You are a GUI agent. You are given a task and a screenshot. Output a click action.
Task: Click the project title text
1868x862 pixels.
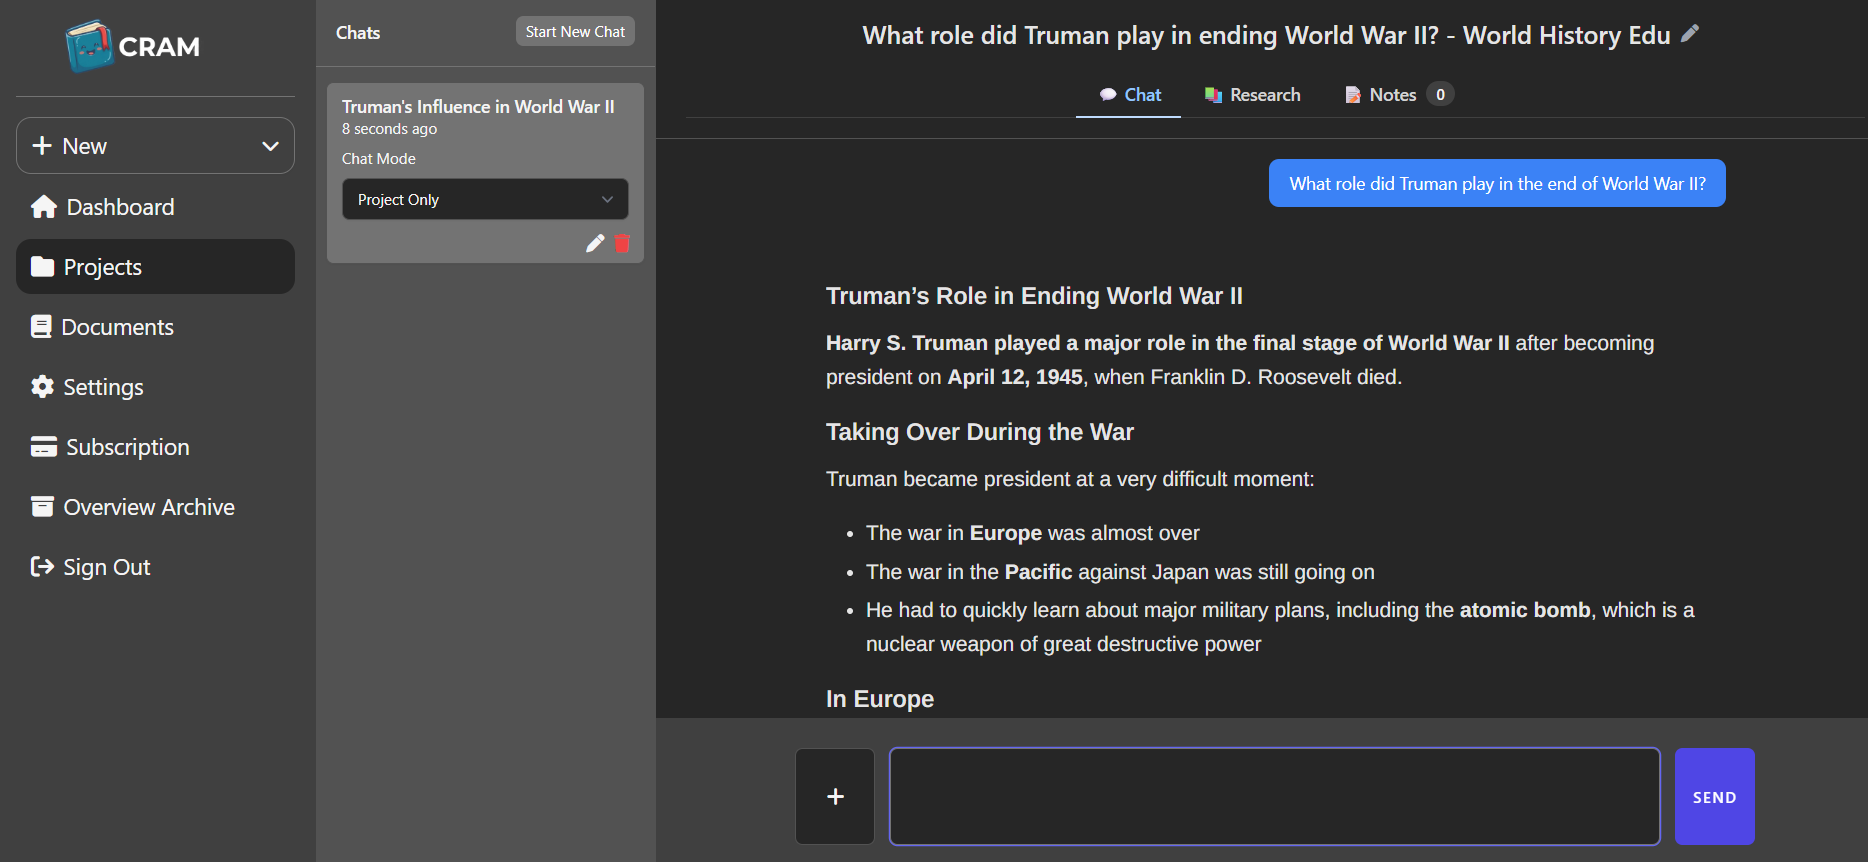pyautogui.click(x=1267, y=35)
